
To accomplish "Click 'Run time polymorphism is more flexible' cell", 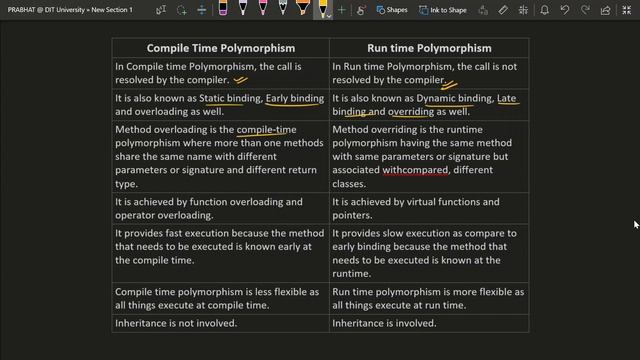I will click(x=429, y=298).
